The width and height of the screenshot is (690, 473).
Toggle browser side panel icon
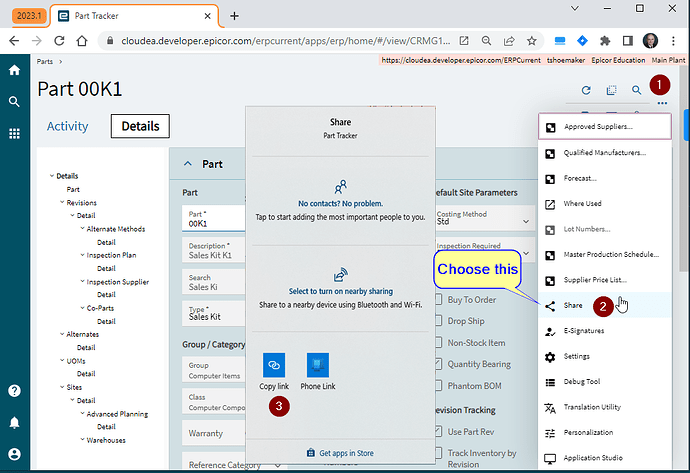628,41
